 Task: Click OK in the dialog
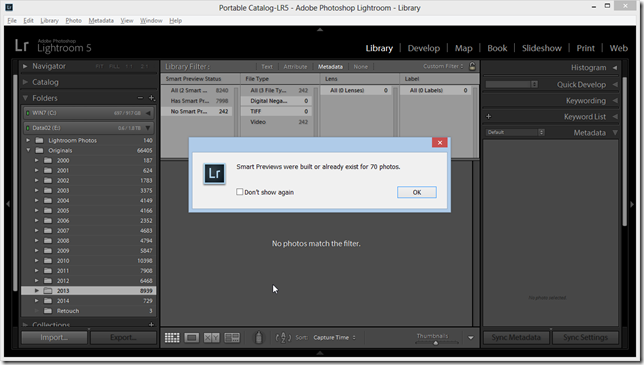(x=416, y=192)
